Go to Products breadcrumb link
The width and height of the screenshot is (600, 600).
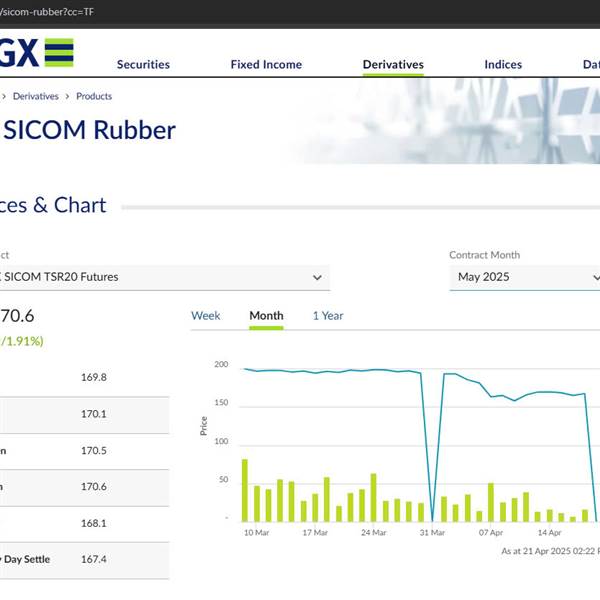tap(94, 96)
